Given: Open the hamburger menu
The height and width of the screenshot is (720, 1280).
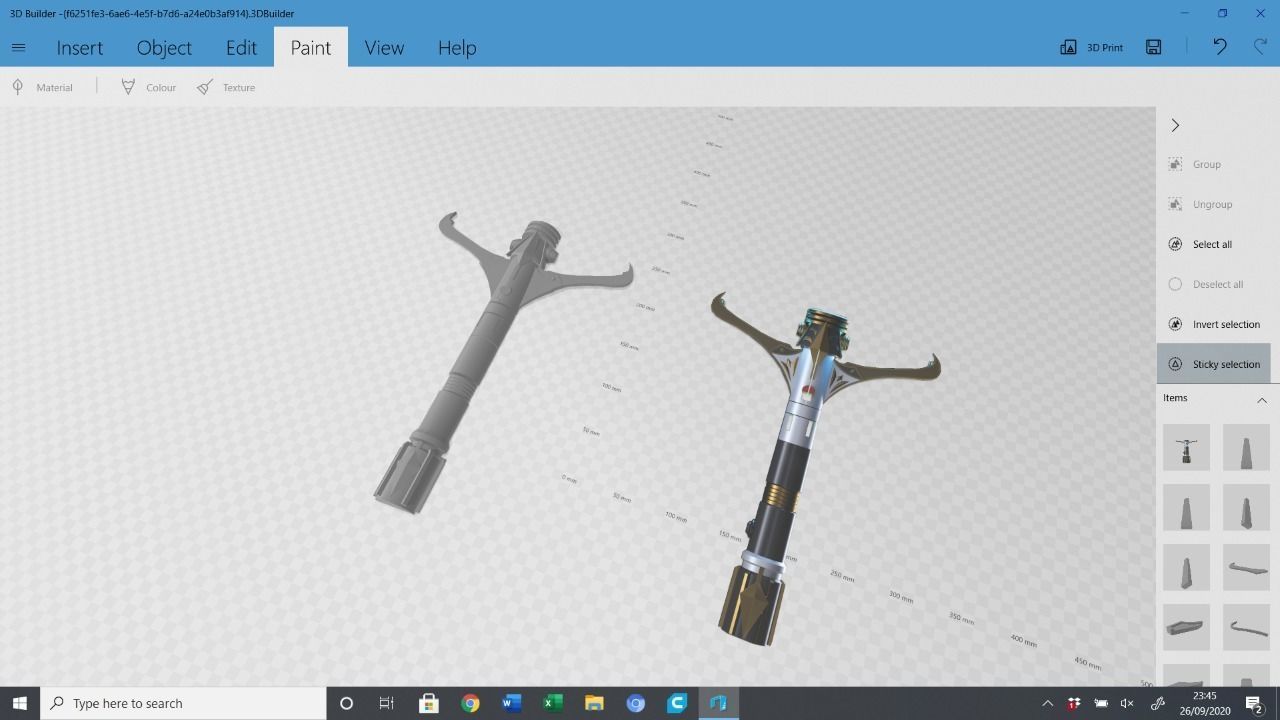Looking at the screenshot, I should coord(18,47).
